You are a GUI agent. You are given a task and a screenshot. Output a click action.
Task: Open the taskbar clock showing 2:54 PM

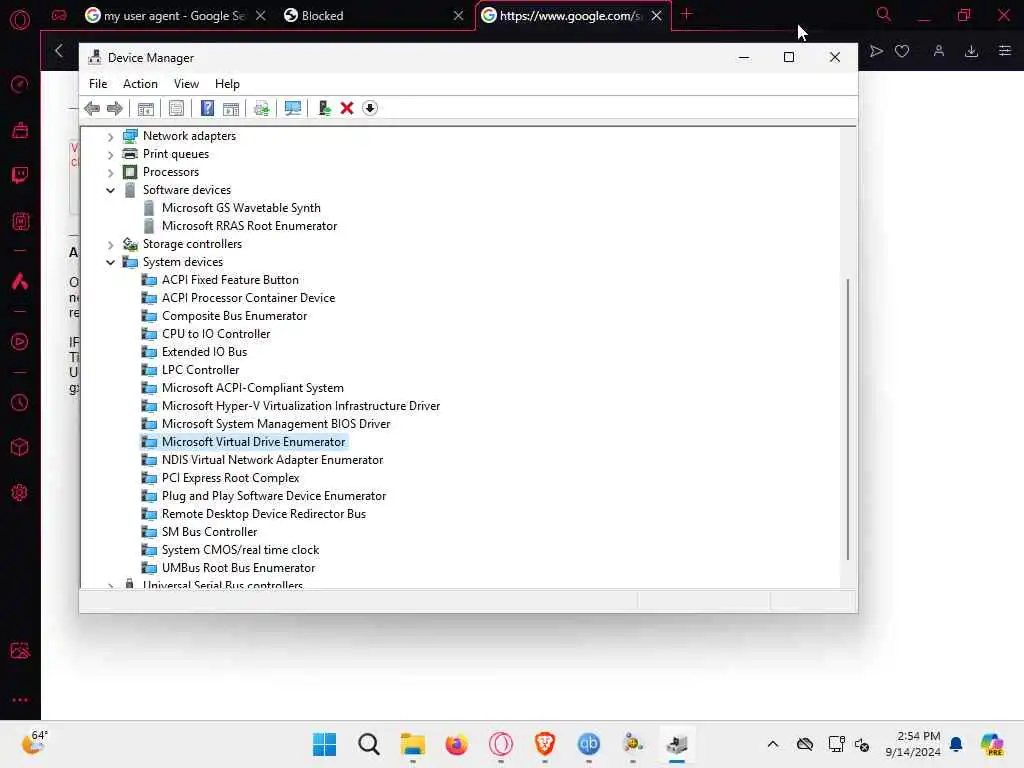coord(913,744)
